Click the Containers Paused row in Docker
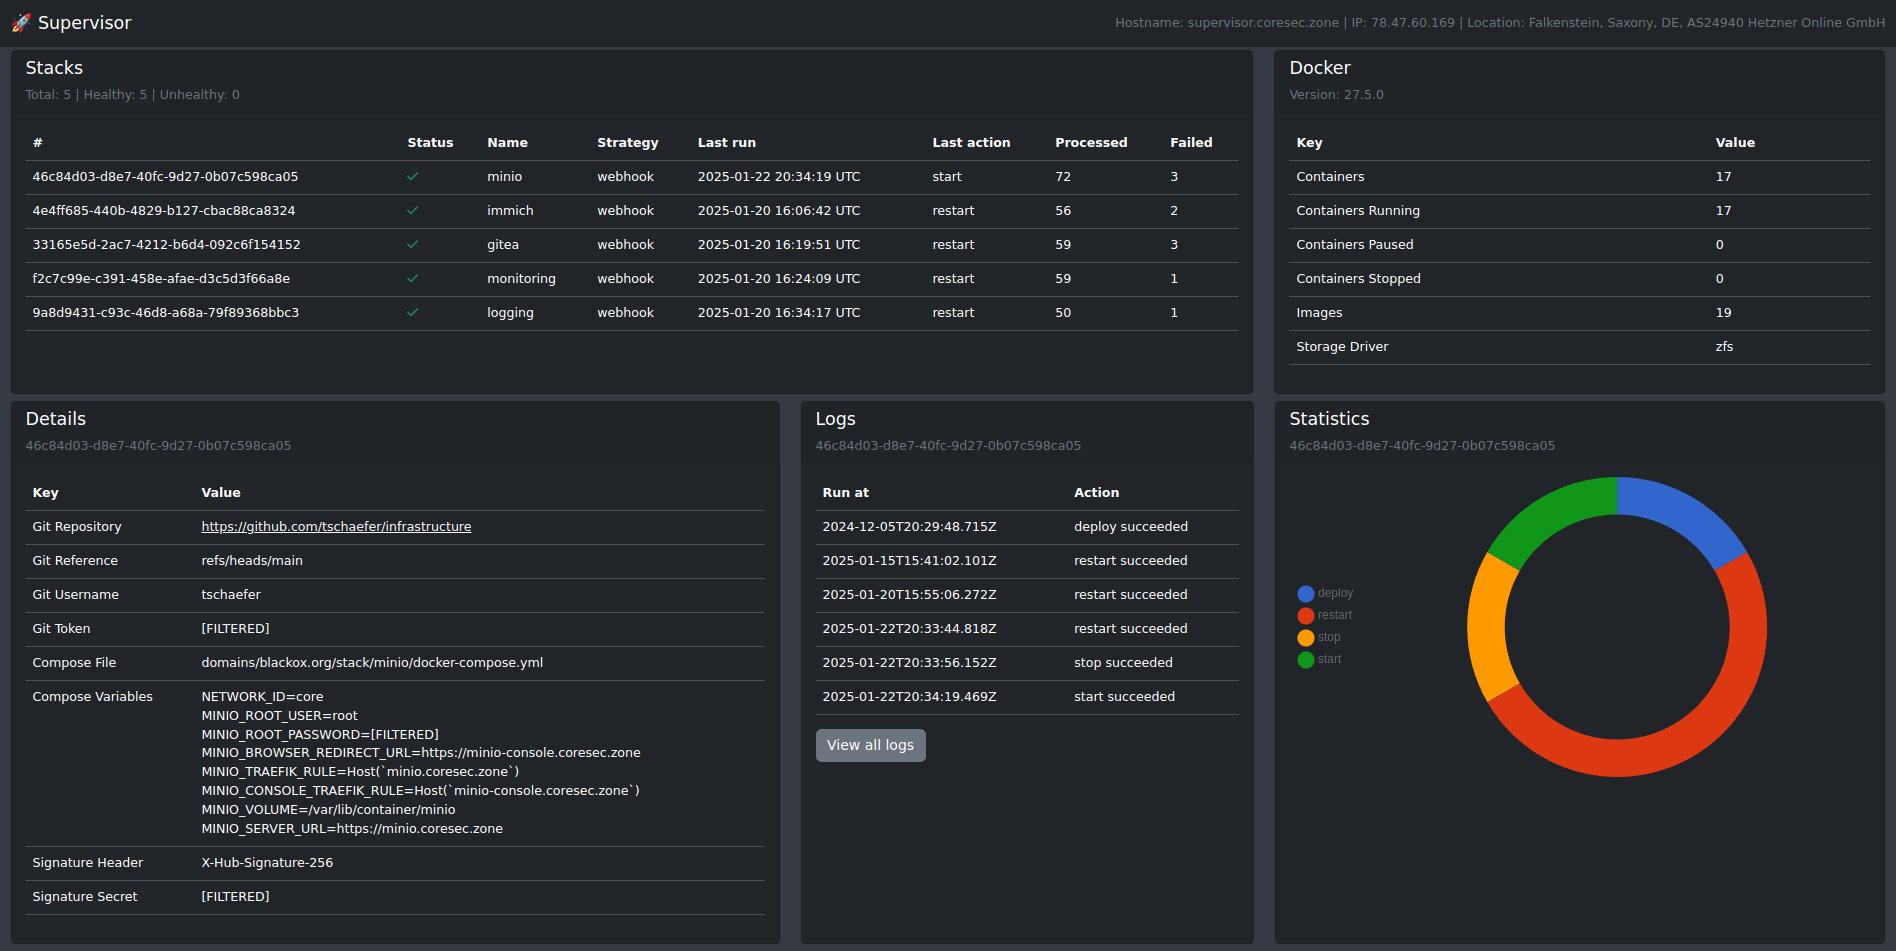1896x951 pixels. [1579, 245]
